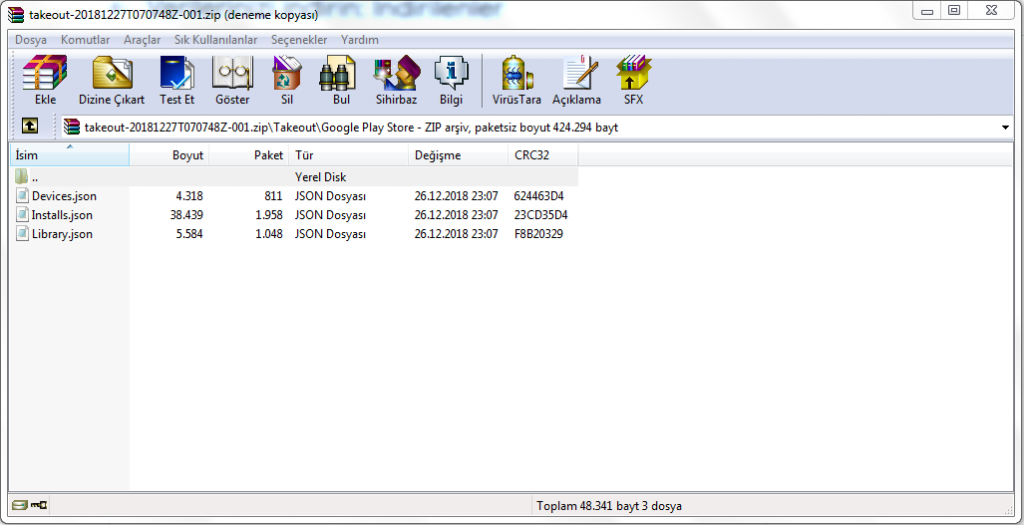Image resolution: width=1024 pixels, height=525 pixels.
Task: Select the Devices.json file name
Action: (64, 196)
